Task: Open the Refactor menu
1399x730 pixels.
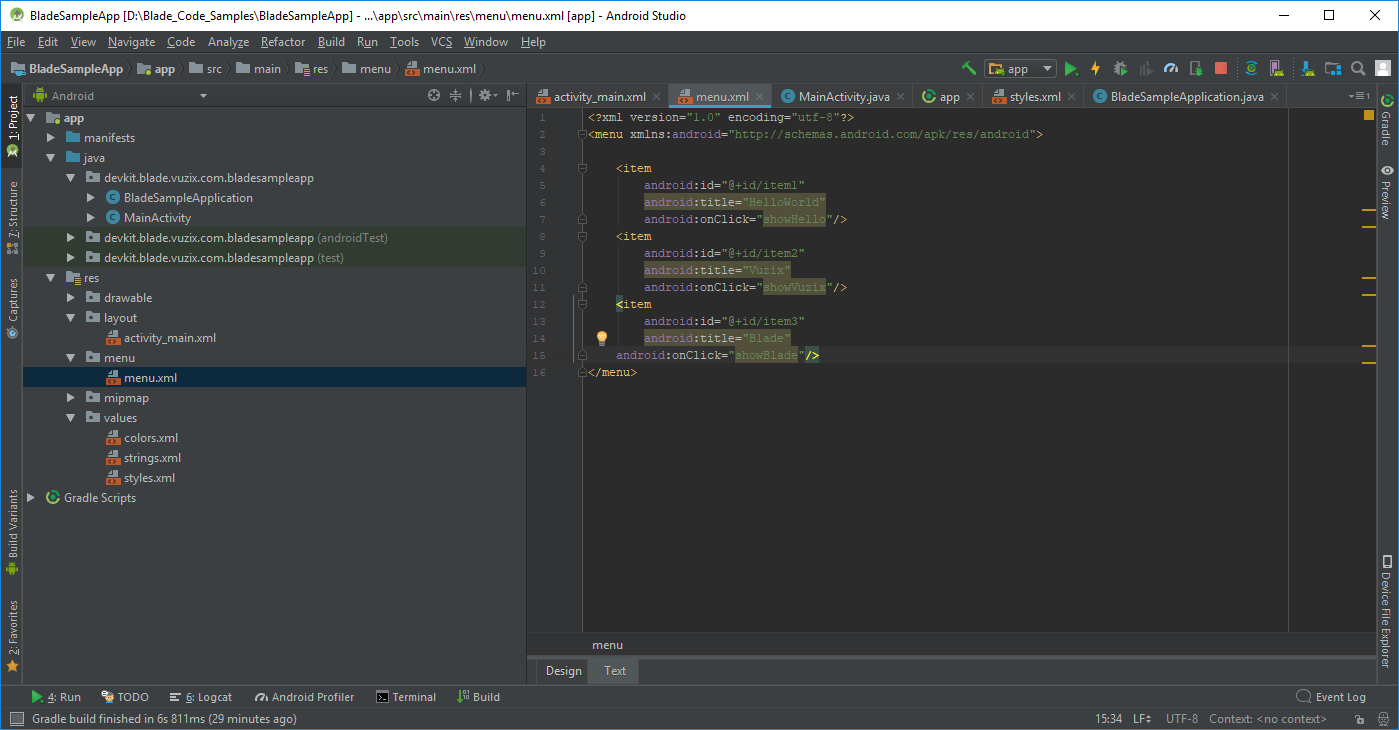Action: (x=283, y=42)
